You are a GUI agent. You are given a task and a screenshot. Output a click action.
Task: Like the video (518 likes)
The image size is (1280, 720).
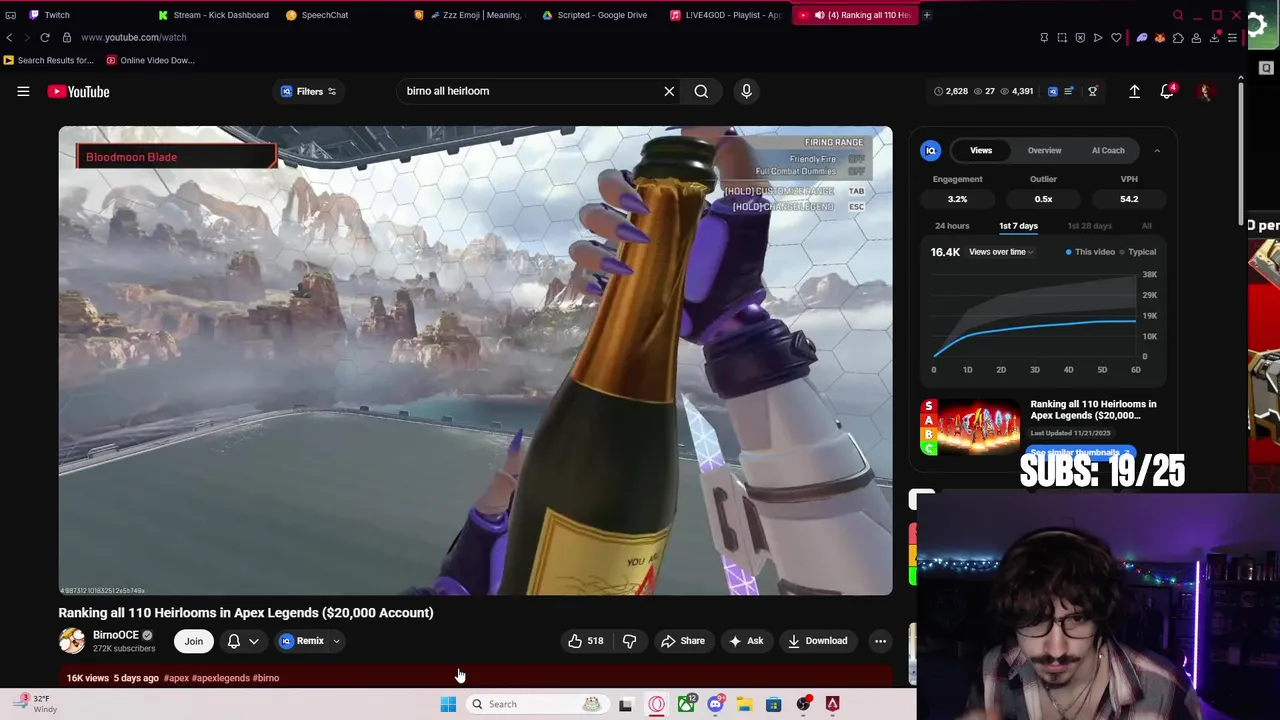(x=586, y=641)
